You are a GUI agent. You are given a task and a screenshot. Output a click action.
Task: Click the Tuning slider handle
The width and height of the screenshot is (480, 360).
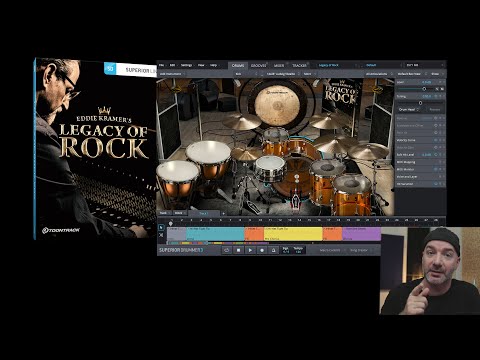click(x=420, y=103)
